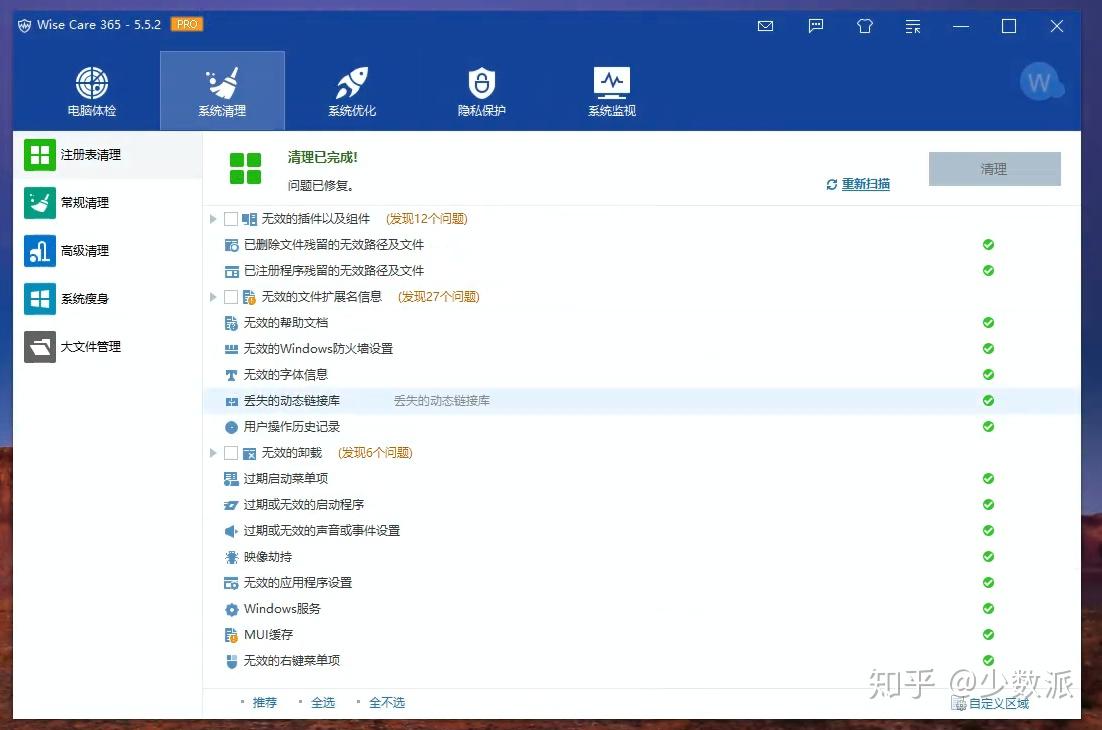Open the 系统监视 (System Monitor) module
The image size is (1102, 730).
click(611, 90)
